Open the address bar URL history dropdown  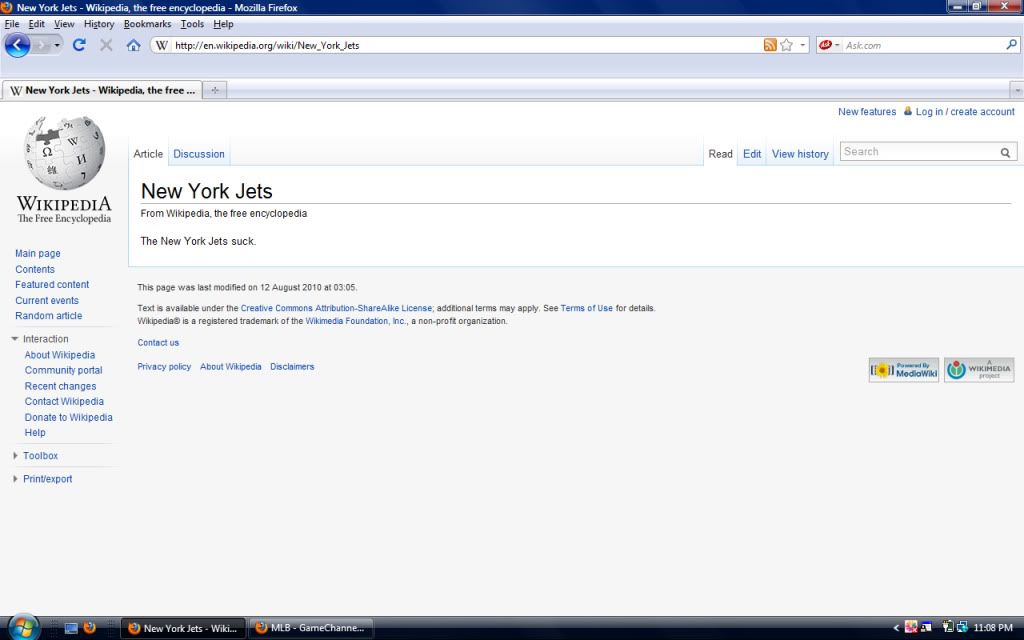point(803,45)
